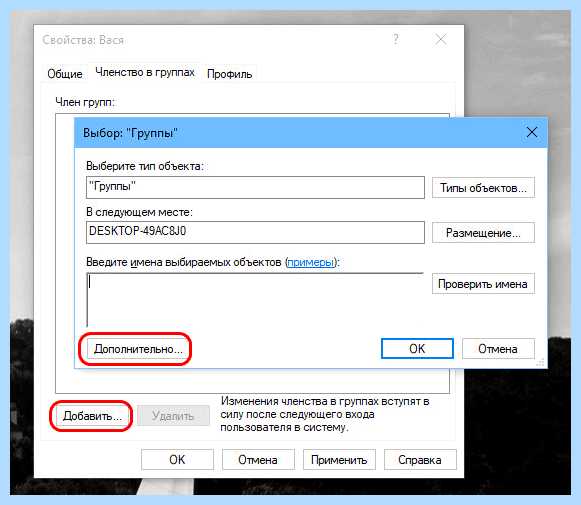Image resolution: width=581 pixels, height=505 pixels.
Task: Switch to Членство в группах tab
Action: [145, 72]
